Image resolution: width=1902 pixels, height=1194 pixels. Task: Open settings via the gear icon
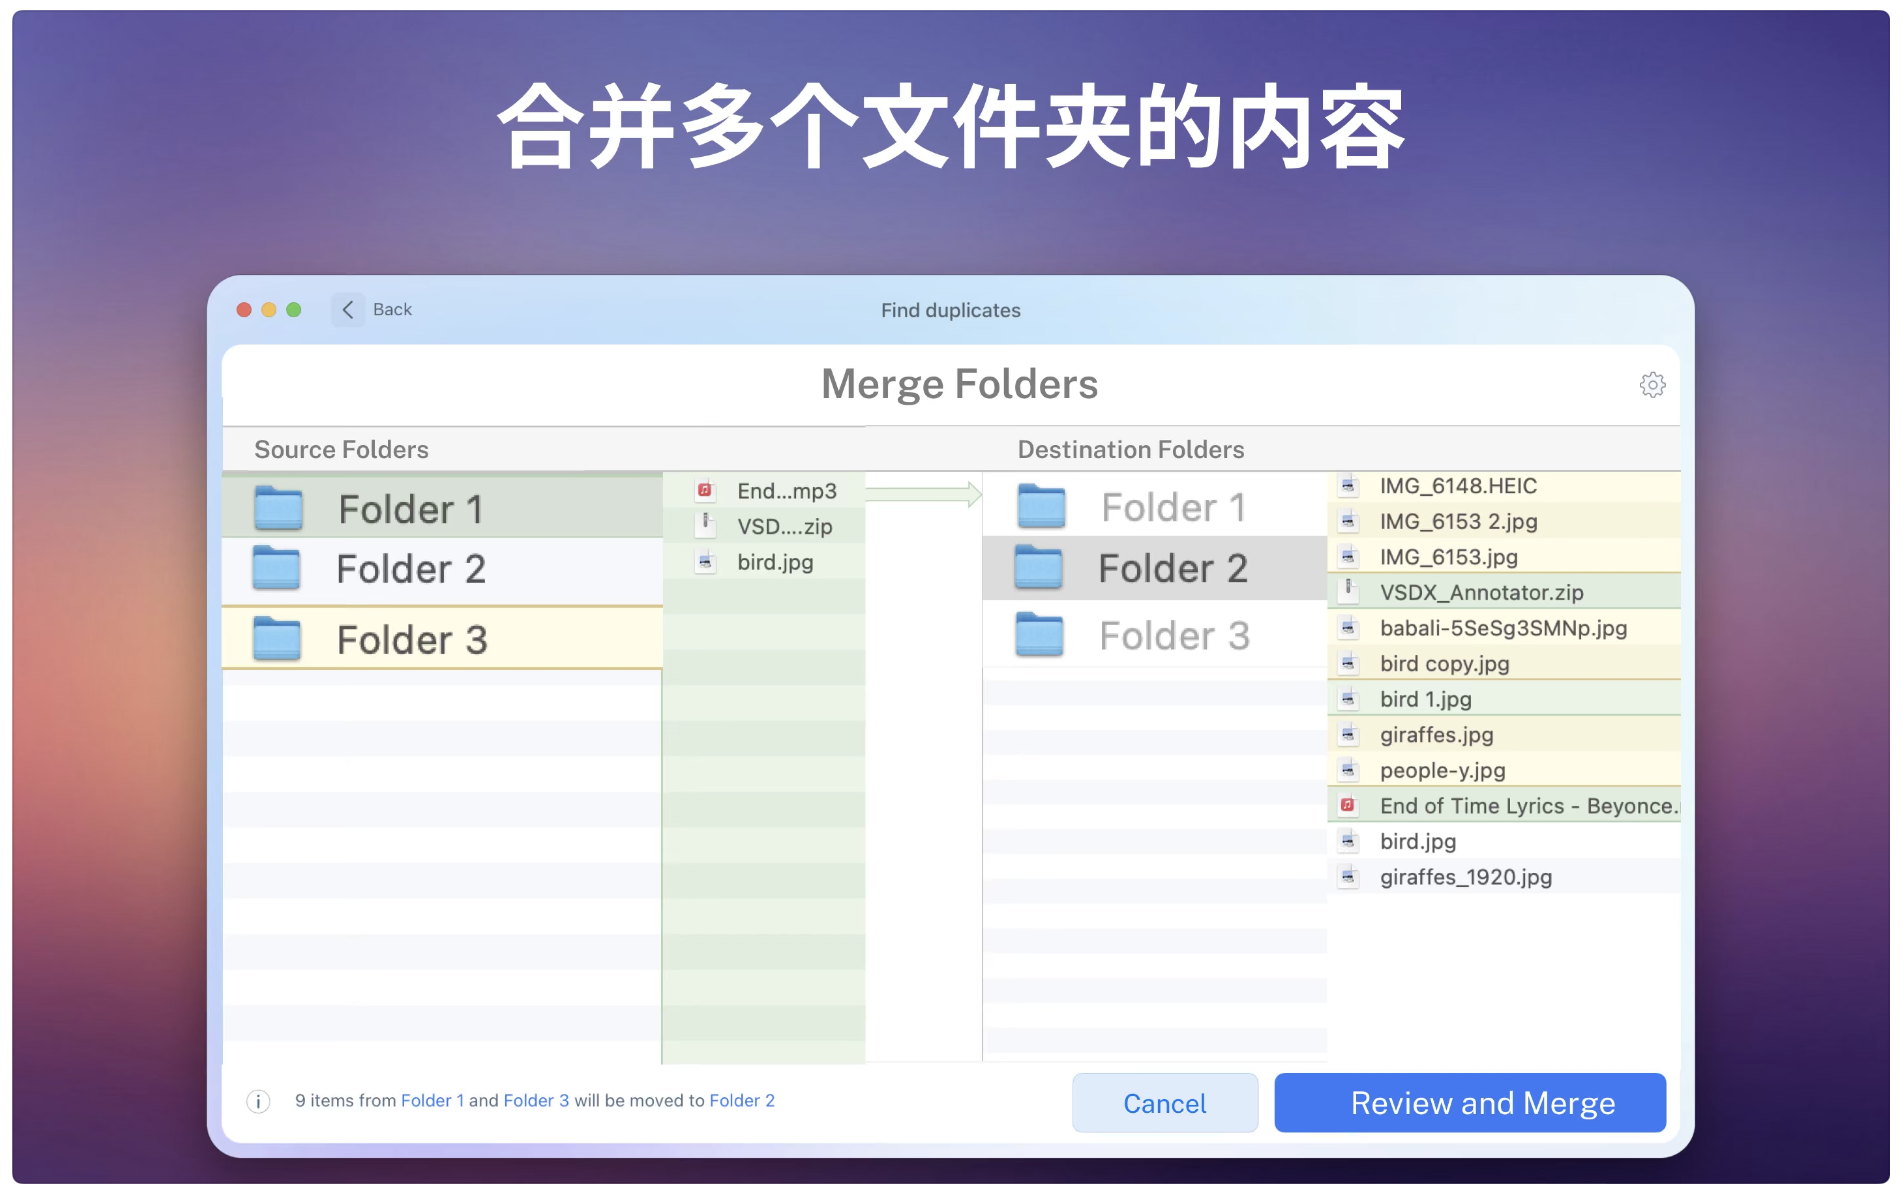click(1652, 384)
